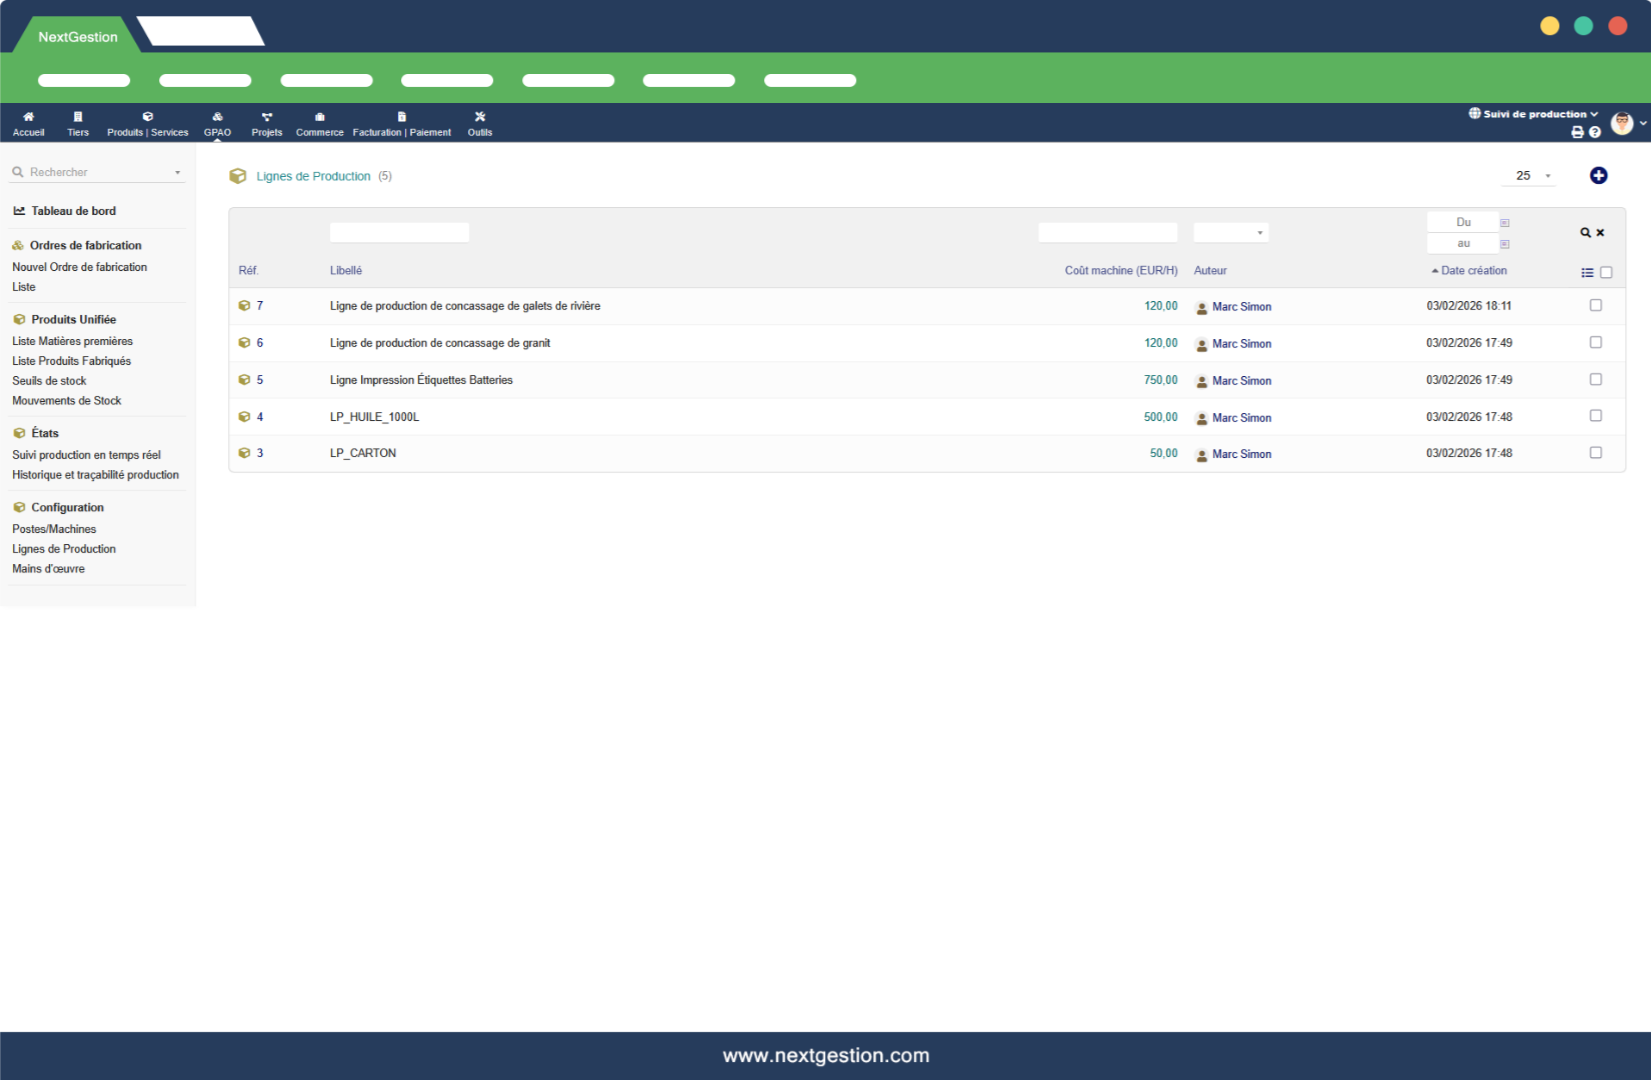Click the Accueil home icon
Image resolution: width=1651 pixels, height=1080 pixels.
(28, 117)
